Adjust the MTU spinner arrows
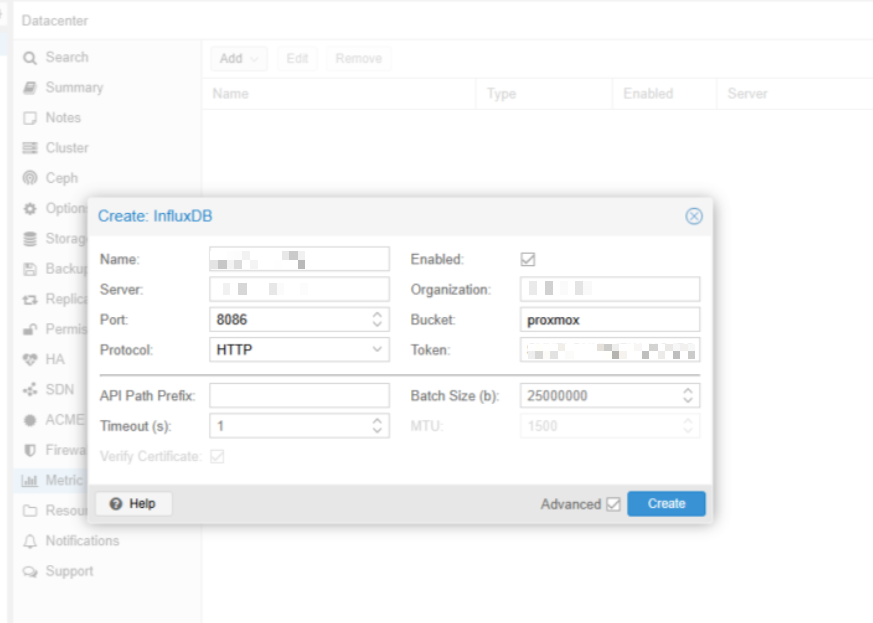 pos(688,426)
